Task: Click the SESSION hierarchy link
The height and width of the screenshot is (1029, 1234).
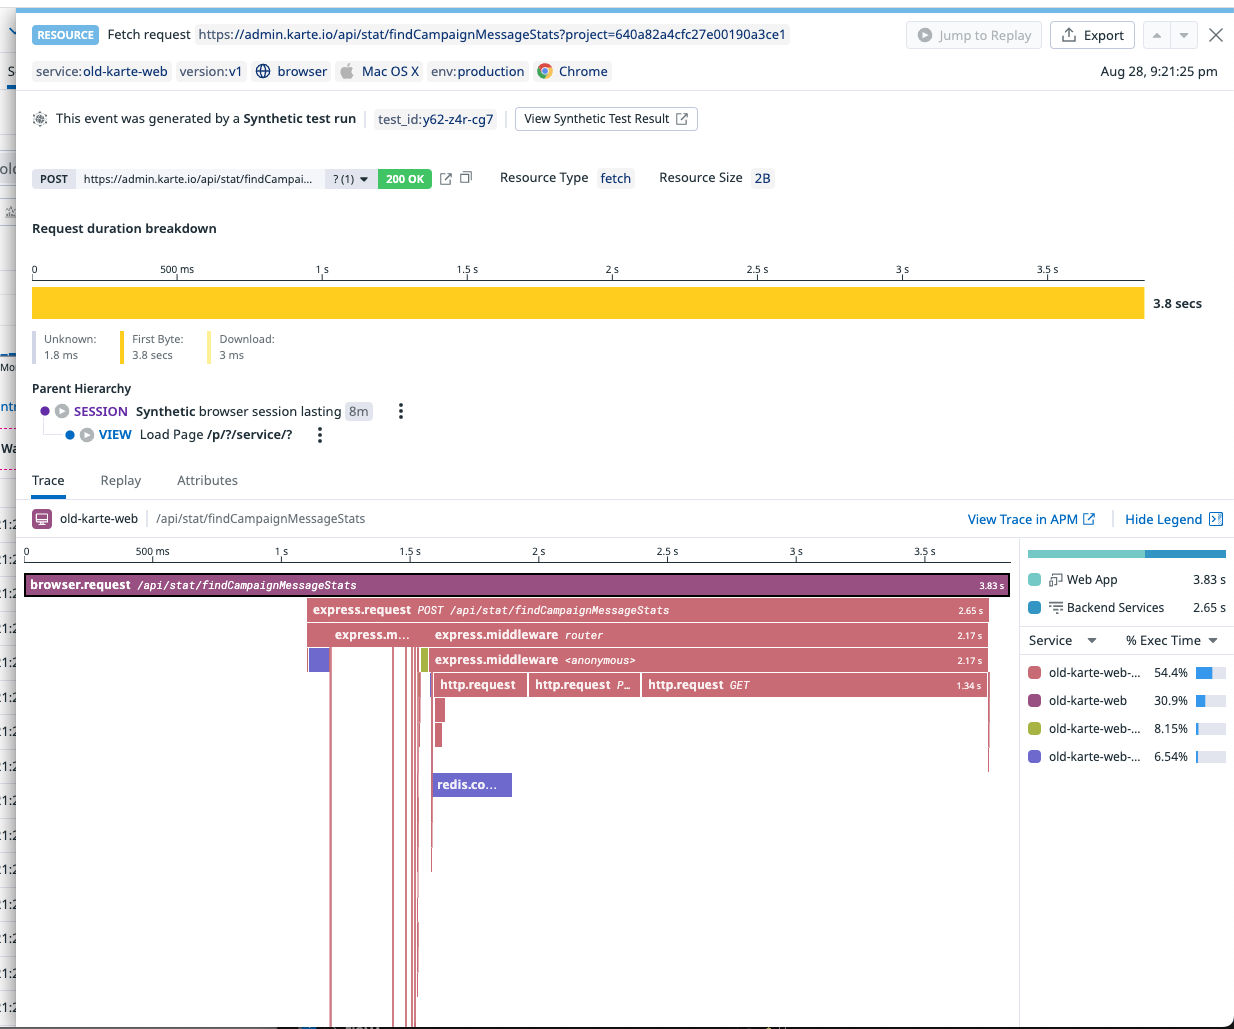Action: (x=101, y=411)
